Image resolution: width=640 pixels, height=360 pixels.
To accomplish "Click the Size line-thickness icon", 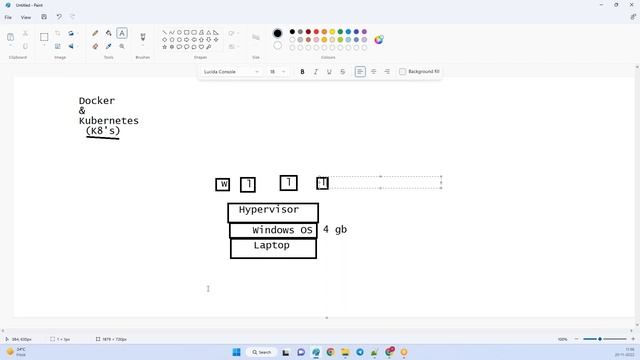I will coord(256,37).
